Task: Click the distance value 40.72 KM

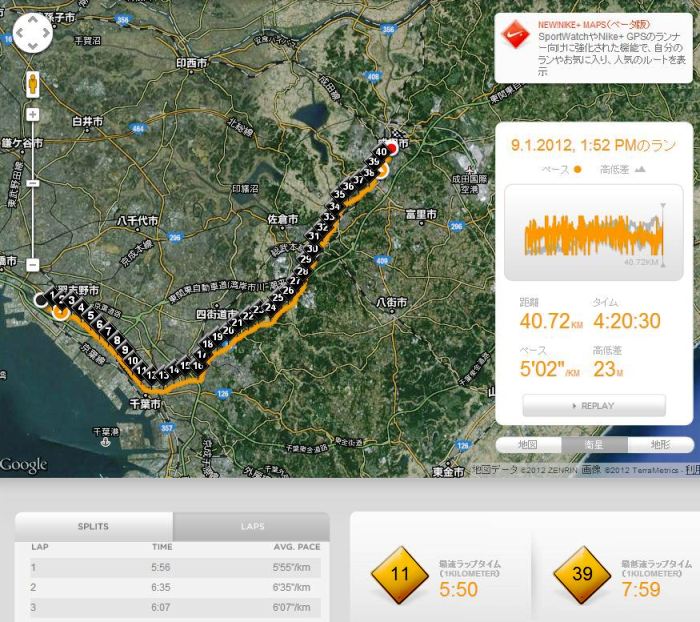Action: pos(551,321)
